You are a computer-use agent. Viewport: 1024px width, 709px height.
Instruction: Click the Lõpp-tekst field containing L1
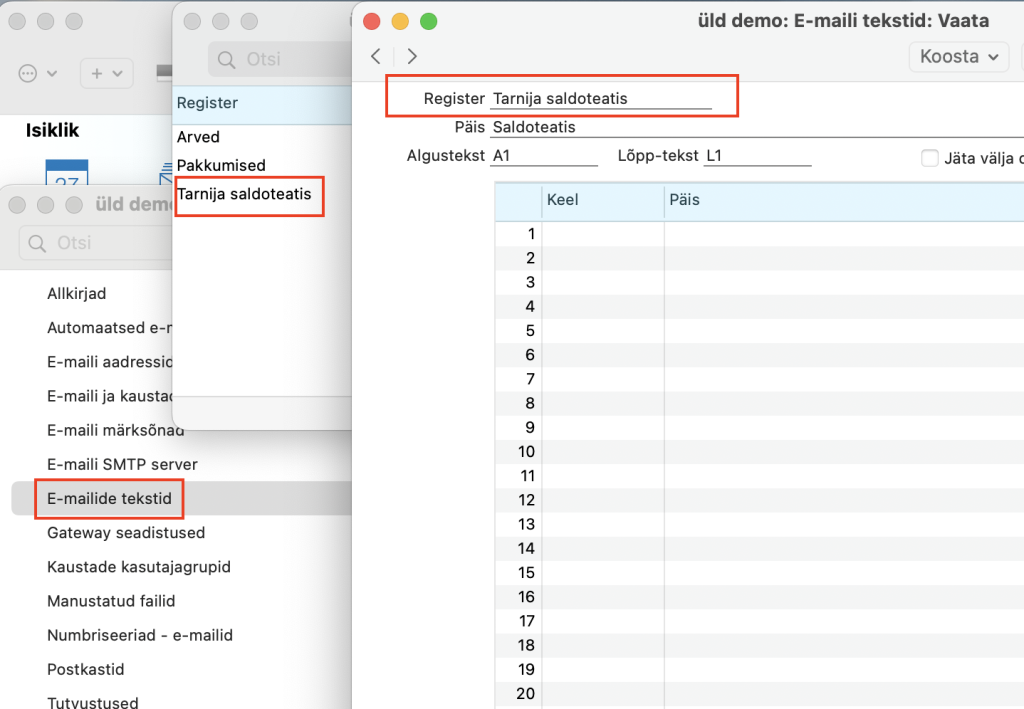756,156
